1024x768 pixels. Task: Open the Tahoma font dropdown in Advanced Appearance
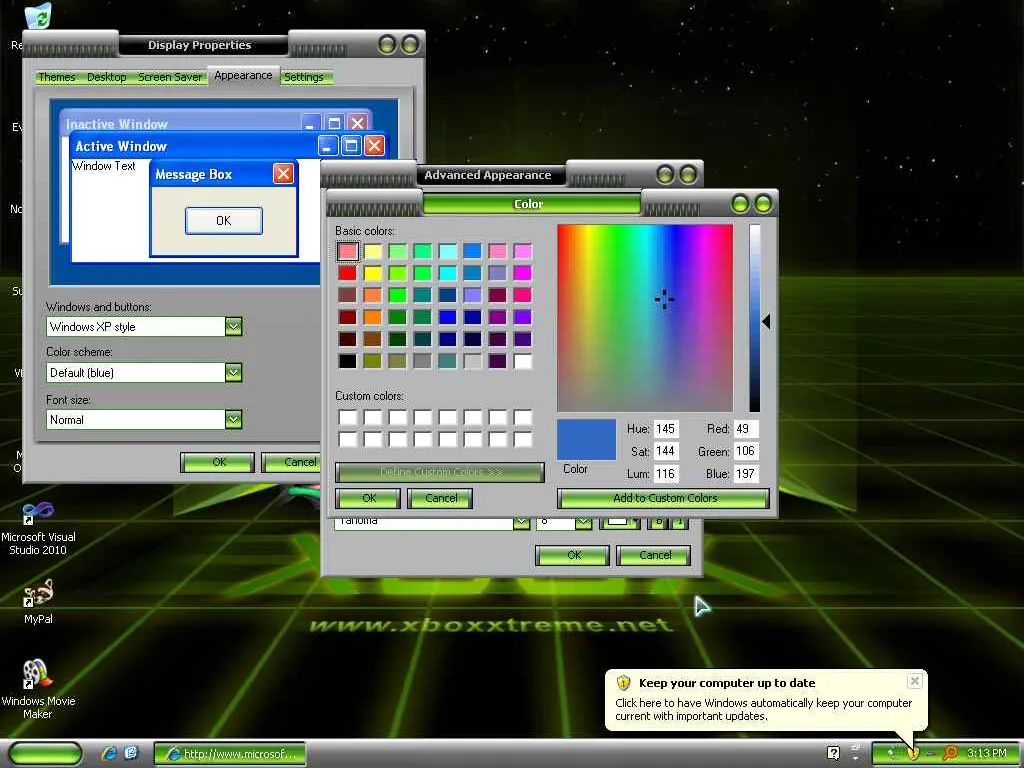(520, 522)
